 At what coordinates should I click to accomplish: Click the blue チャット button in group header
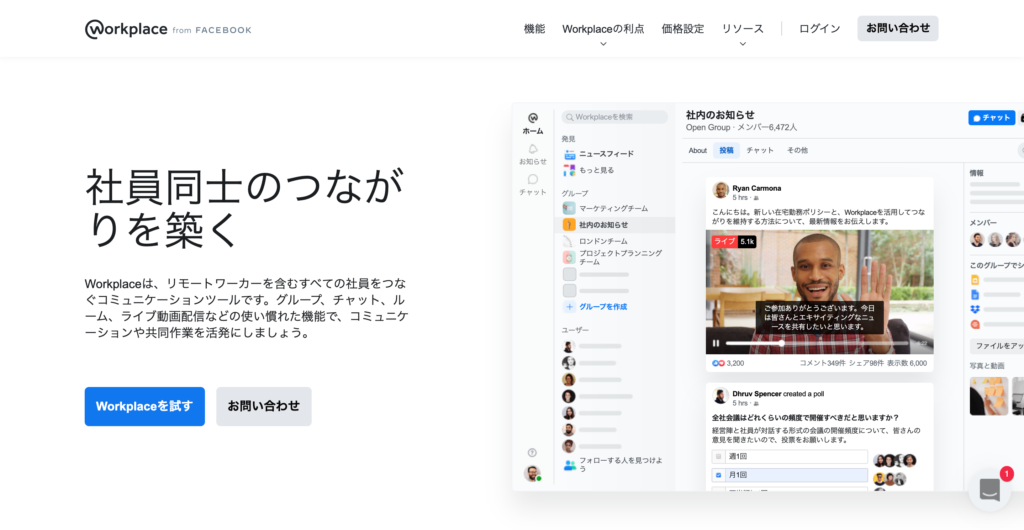point(991,118)
